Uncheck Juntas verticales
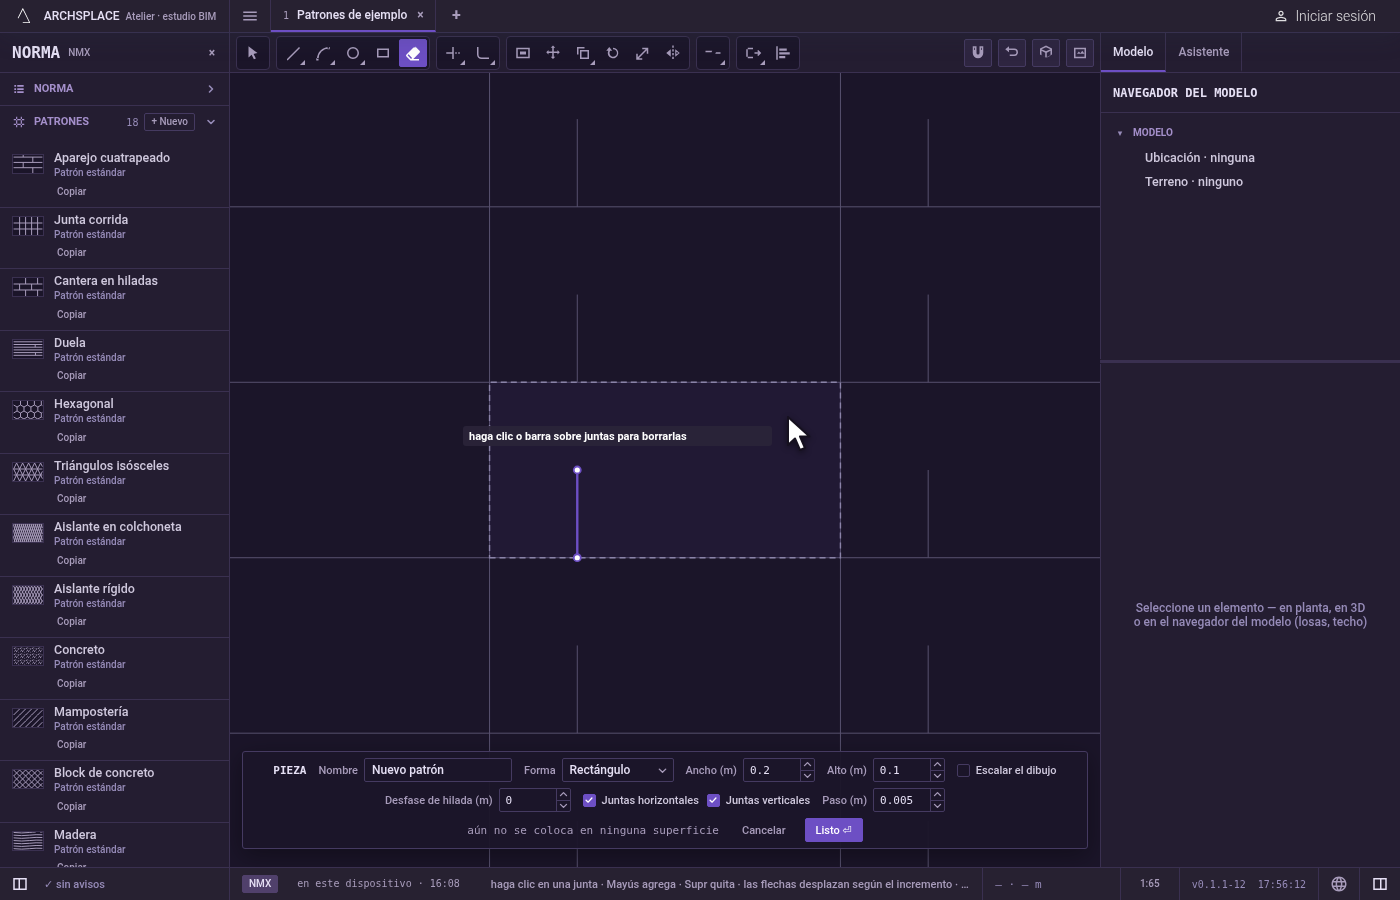 [713, 800]
